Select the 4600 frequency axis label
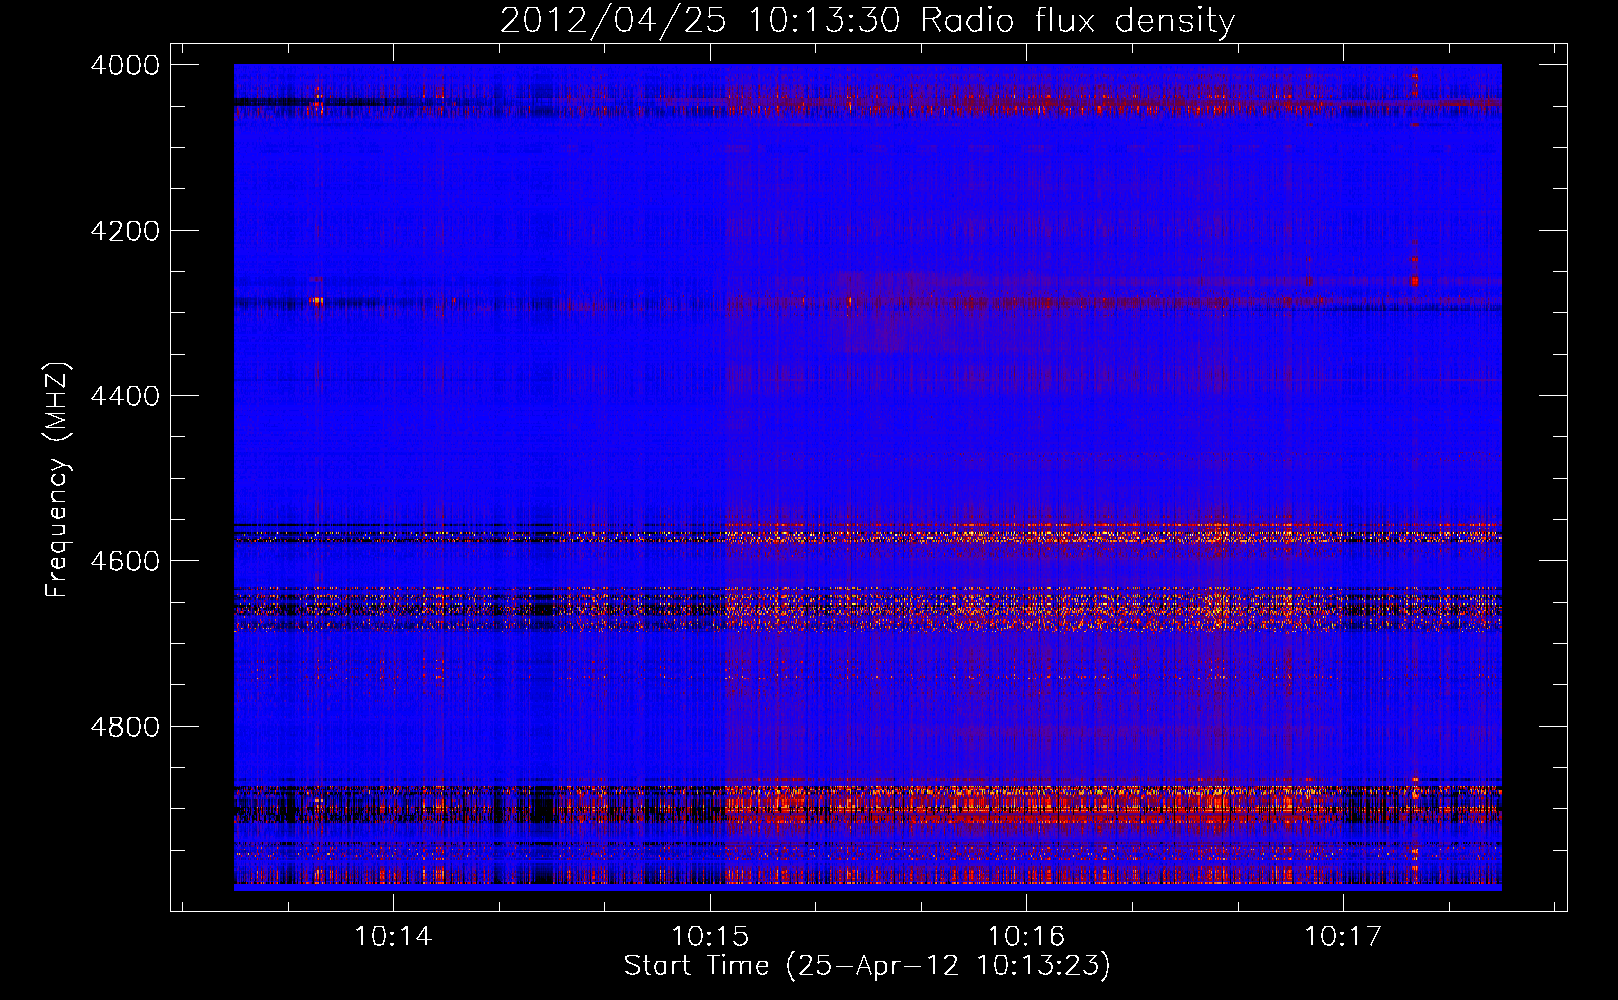Image resolution: width=1618 pixels, height=1000 pixels. pyautogui.click(x=125, y=561)
